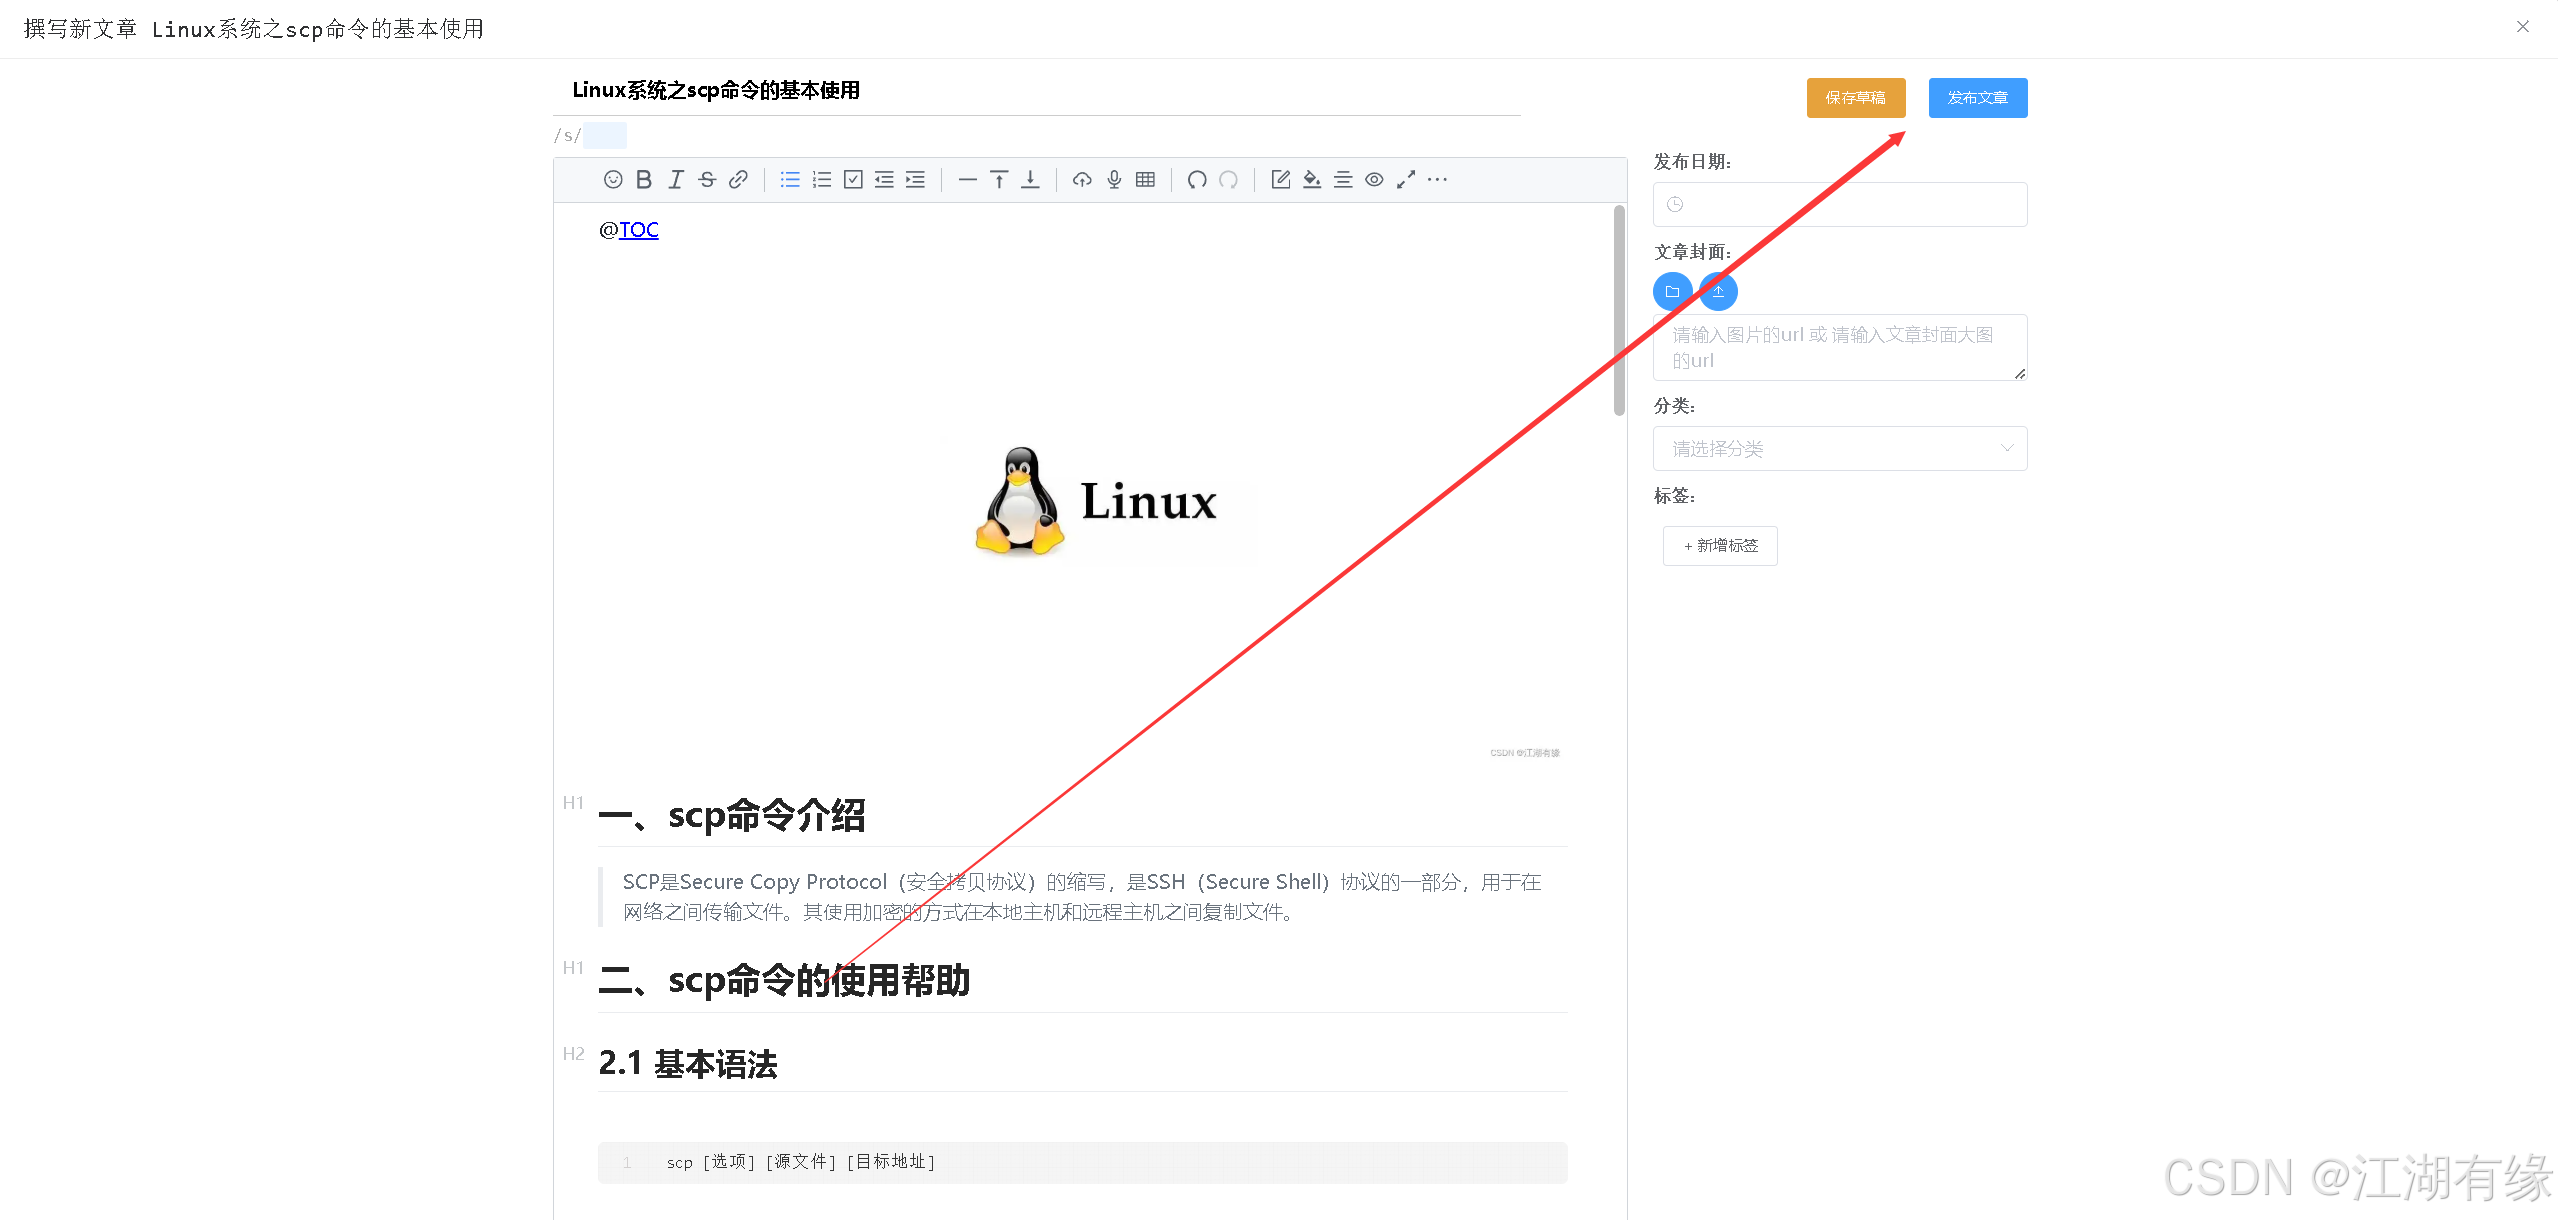Apply italic formatting

(676, 180)
